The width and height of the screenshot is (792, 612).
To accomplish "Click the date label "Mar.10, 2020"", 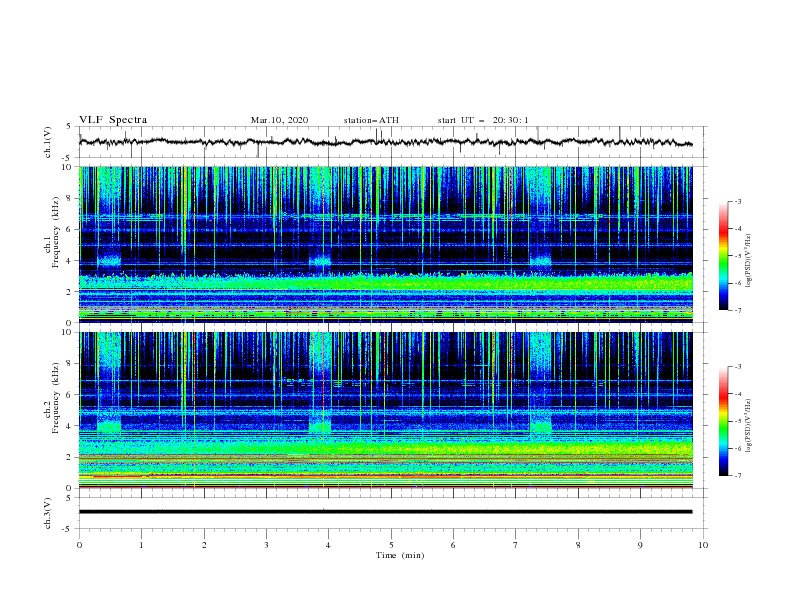I will coord(279,120).
